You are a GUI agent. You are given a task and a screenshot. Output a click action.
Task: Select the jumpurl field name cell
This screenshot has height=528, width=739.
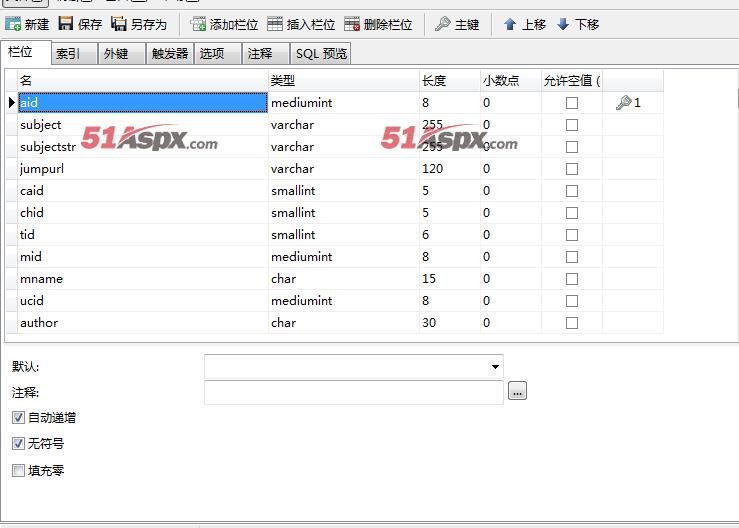click(143, 169)
